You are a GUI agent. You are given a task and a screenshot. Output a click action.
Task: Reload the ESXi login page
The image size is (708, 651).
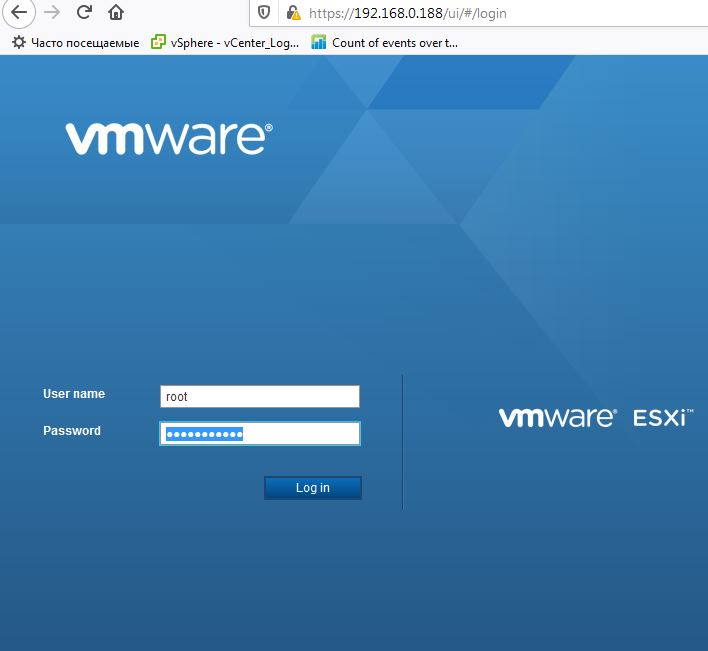[x=84, y=13]
